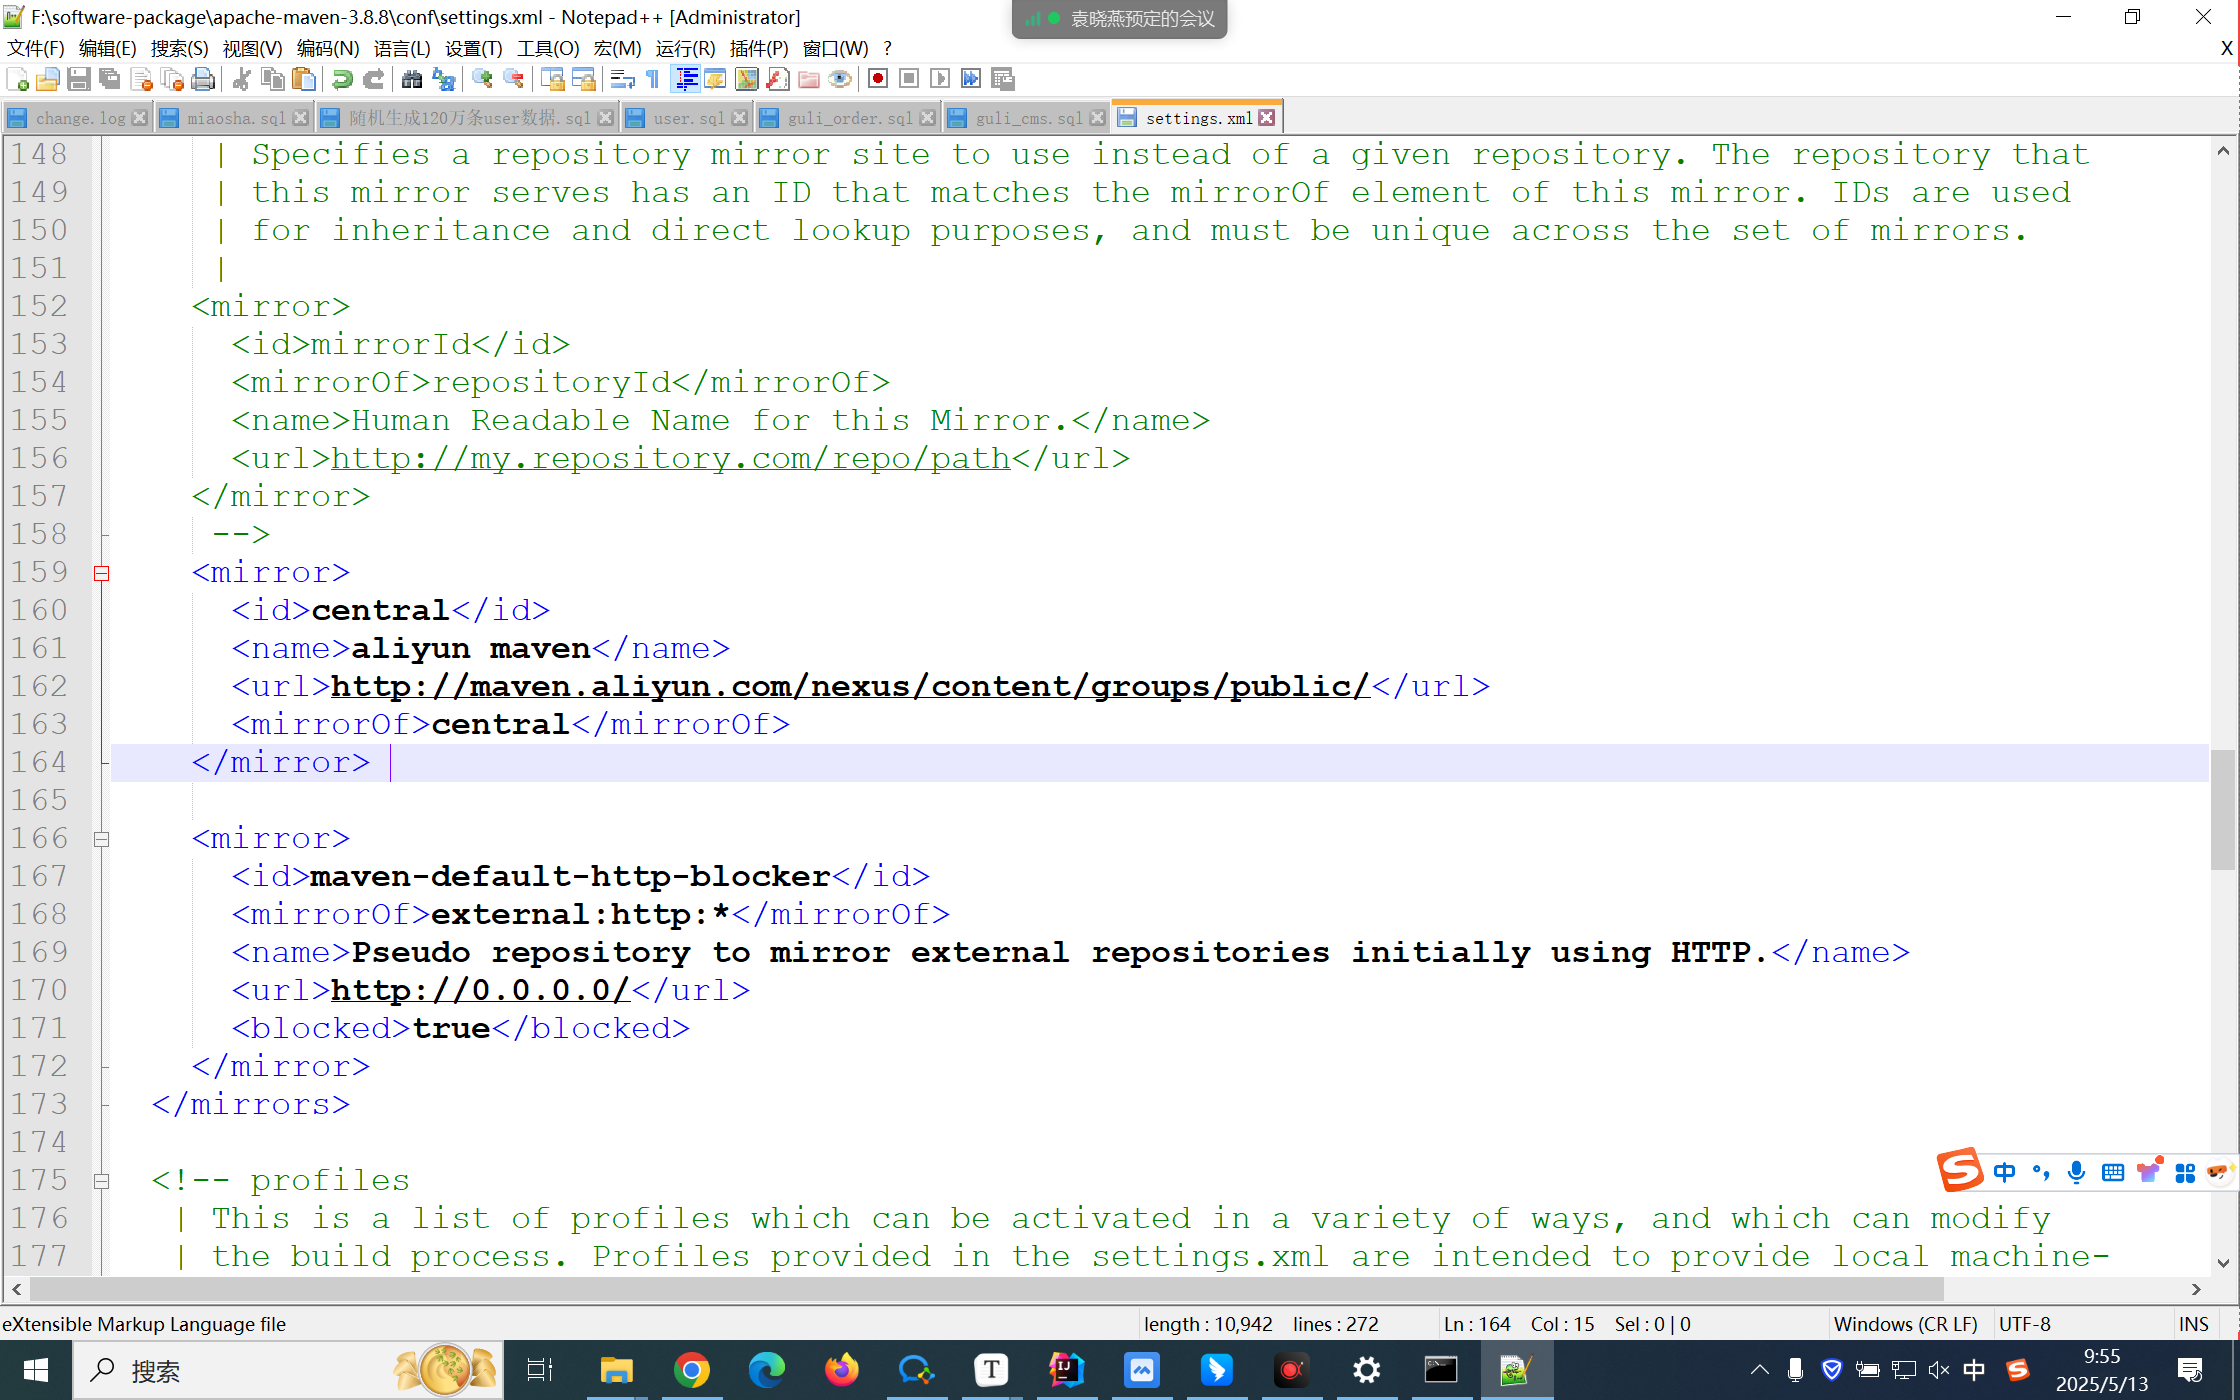Click the vertical scrollbar thumb
The height and width of the screenshot is (1400, 2240).
pyautogui.click(x=2222, y=810)
